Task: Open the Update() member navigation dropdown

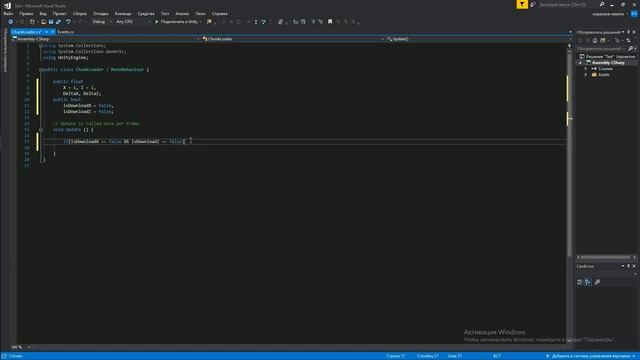Action: click(479, 39)
